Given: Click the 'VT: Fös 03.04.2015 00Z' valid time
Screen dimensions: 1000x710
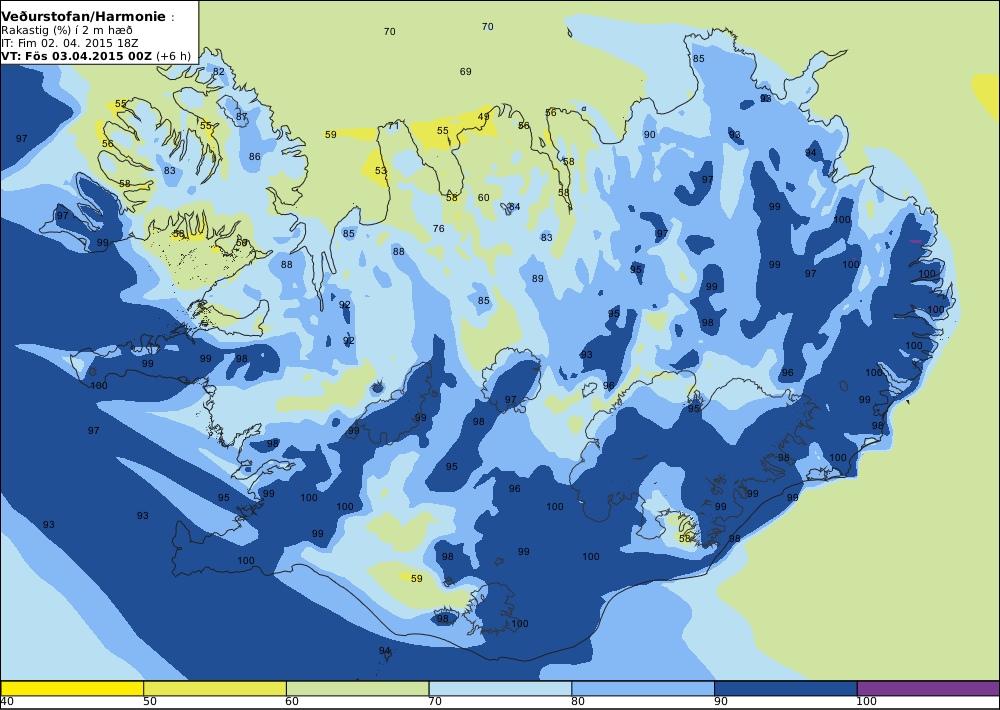Looking at the screenshot, I should 77,55.
